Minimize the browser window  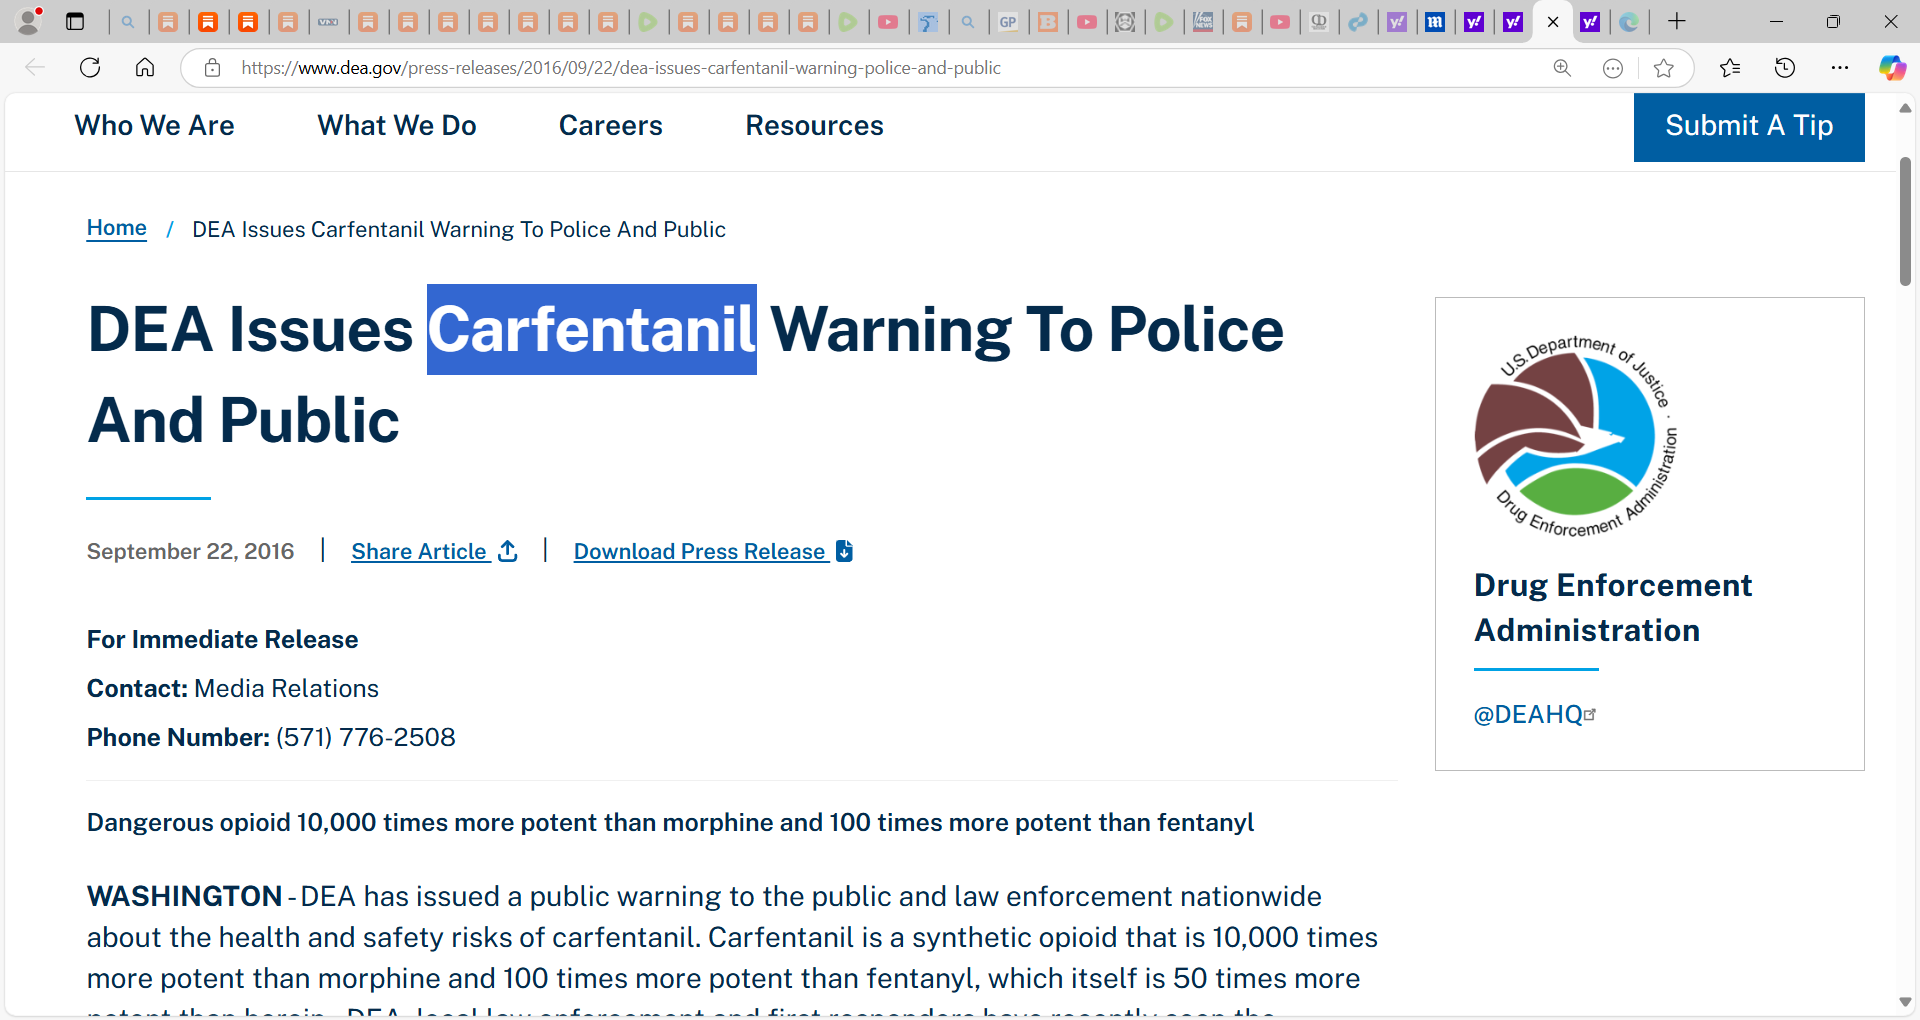[1776, 21]
